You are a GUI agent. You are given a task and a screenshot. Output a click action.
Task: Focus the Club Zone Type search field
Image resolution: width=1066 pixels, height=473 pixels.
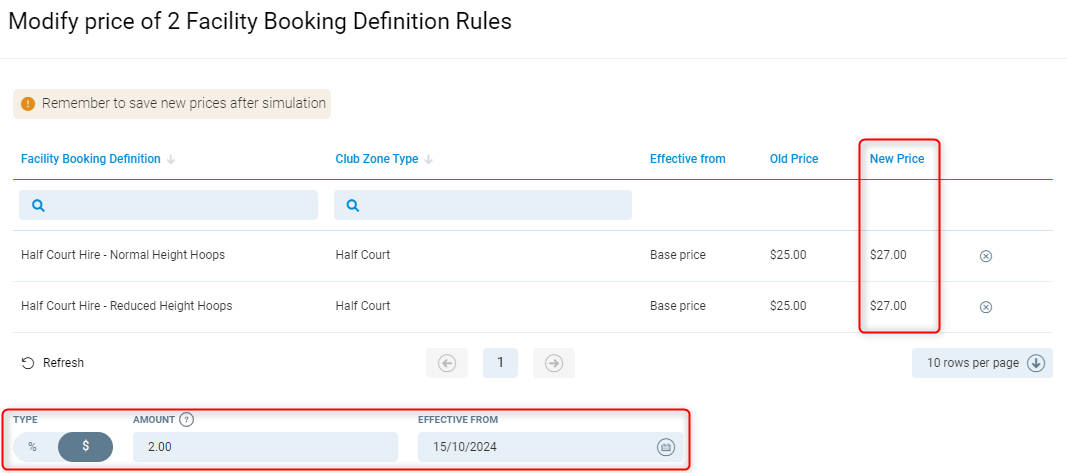483,205
